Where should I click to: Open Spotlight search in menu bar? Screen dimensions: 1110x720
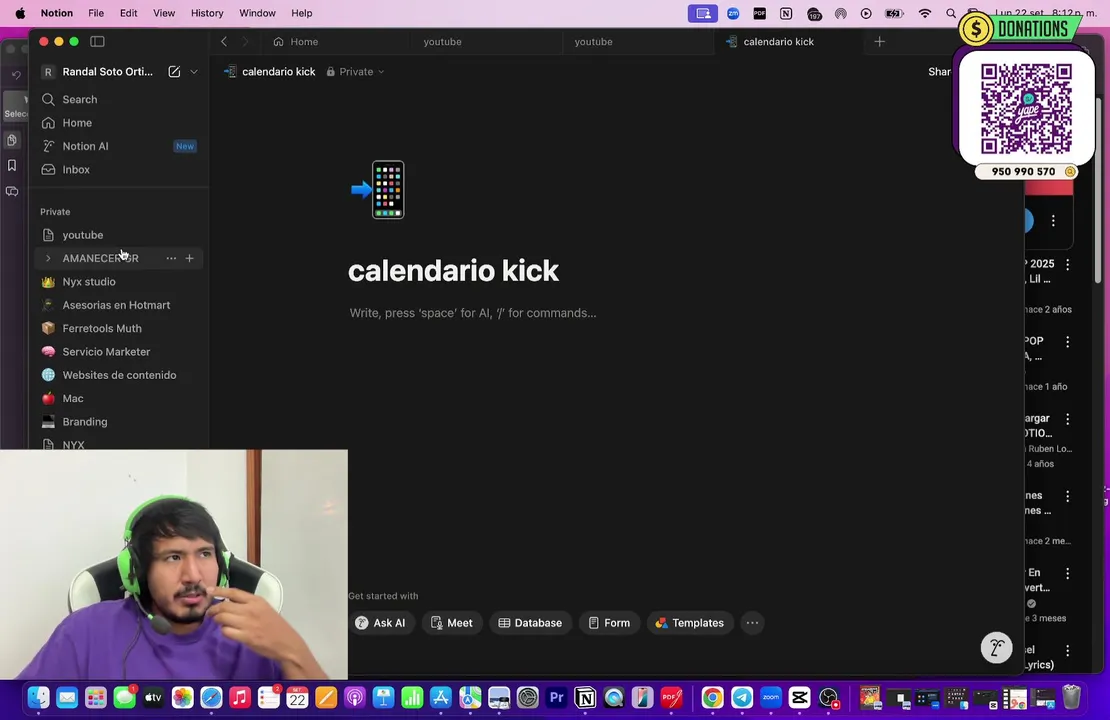pyautogui.click(x=951, y=13)
